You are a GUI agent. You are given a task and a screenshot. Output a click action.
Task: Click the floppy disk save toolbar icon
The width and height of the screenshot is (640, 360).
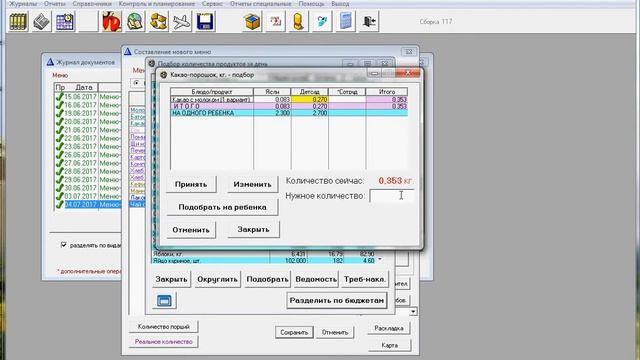tap(205, 21)
